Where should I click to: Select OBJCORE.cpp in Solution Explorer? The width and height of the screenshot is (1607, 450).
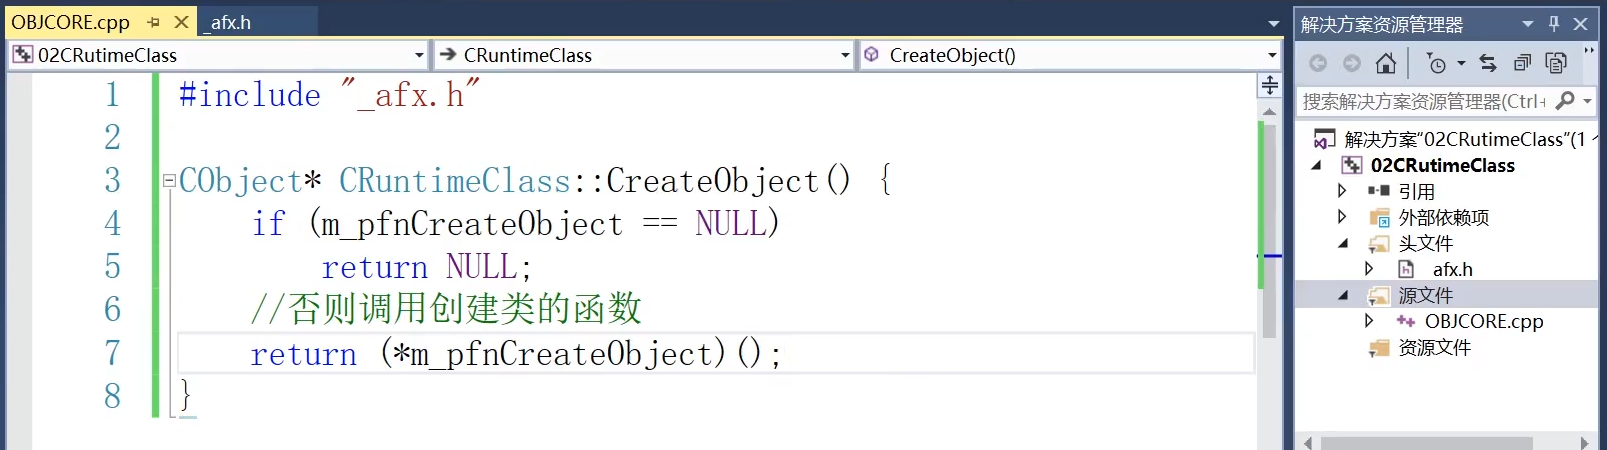(x=1484, y=321)
